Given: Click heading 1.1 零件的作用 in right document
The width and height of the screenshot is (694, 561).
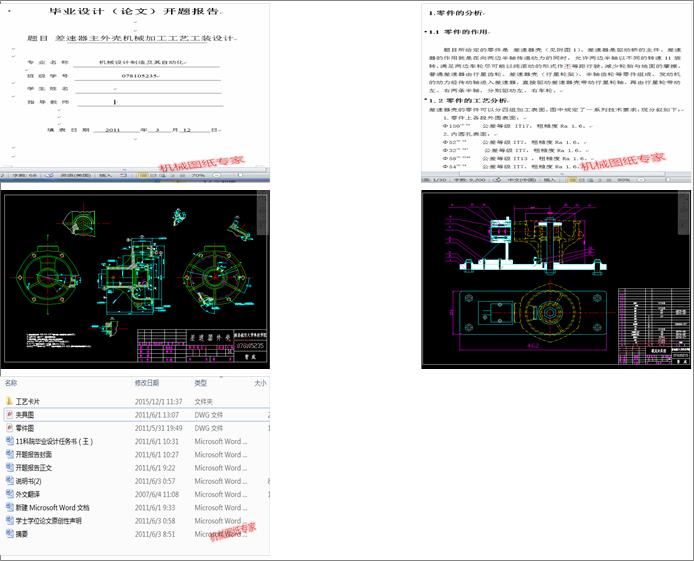Looking at the screenshot, I should (459, 32).
